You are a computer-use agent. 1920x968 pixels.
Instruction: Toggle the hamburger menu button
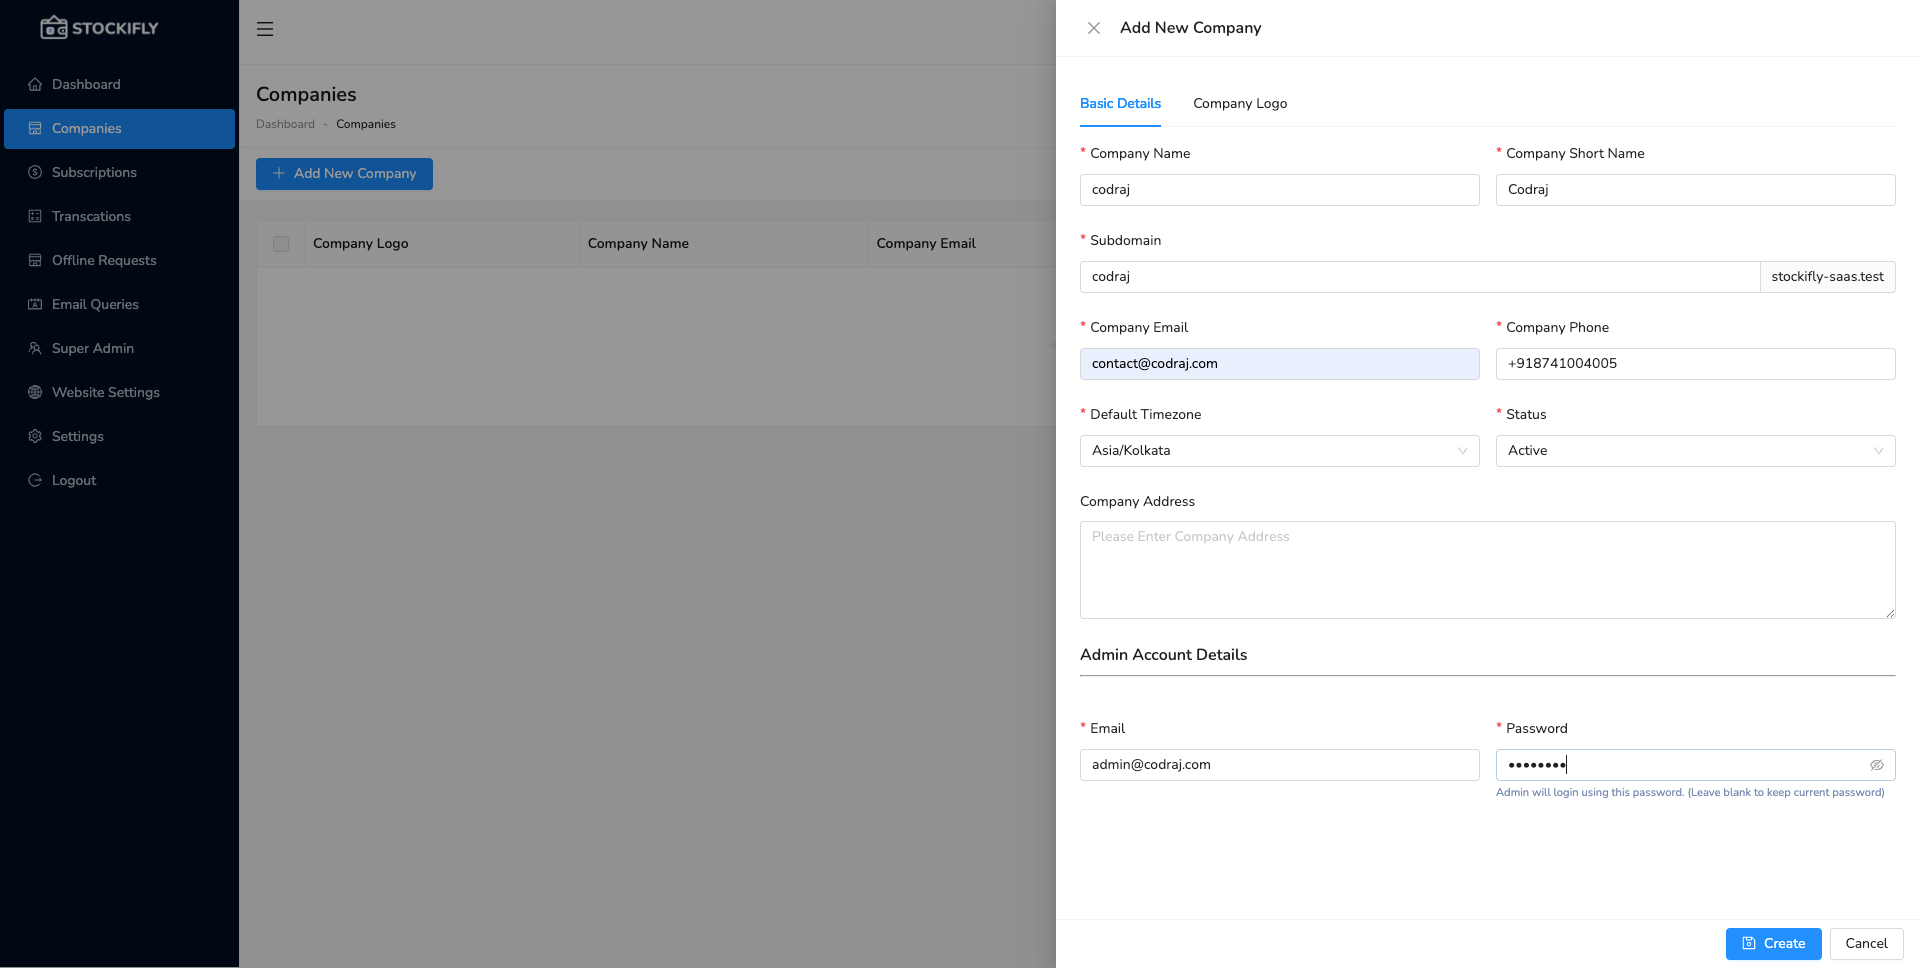click(264, 29)
